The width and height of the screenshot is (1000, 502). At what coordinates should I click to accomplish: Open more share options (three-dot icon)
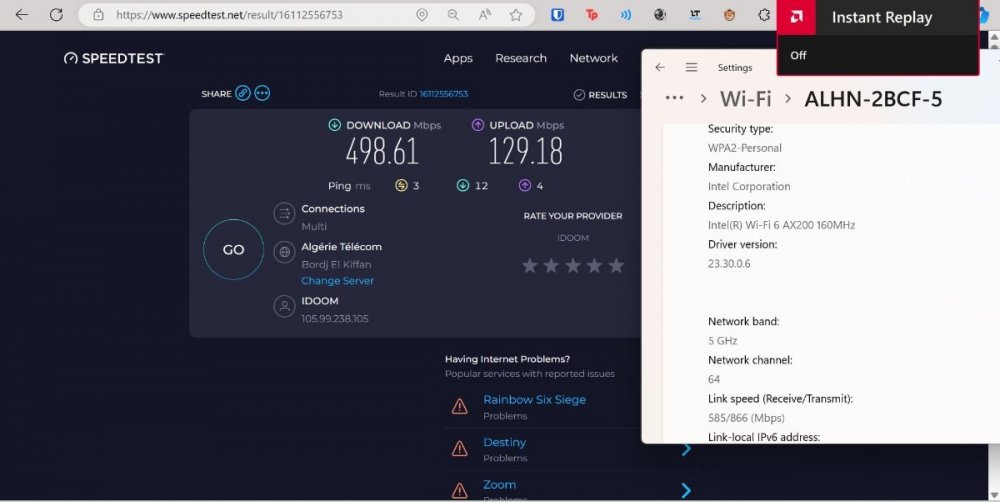point(262,94)
